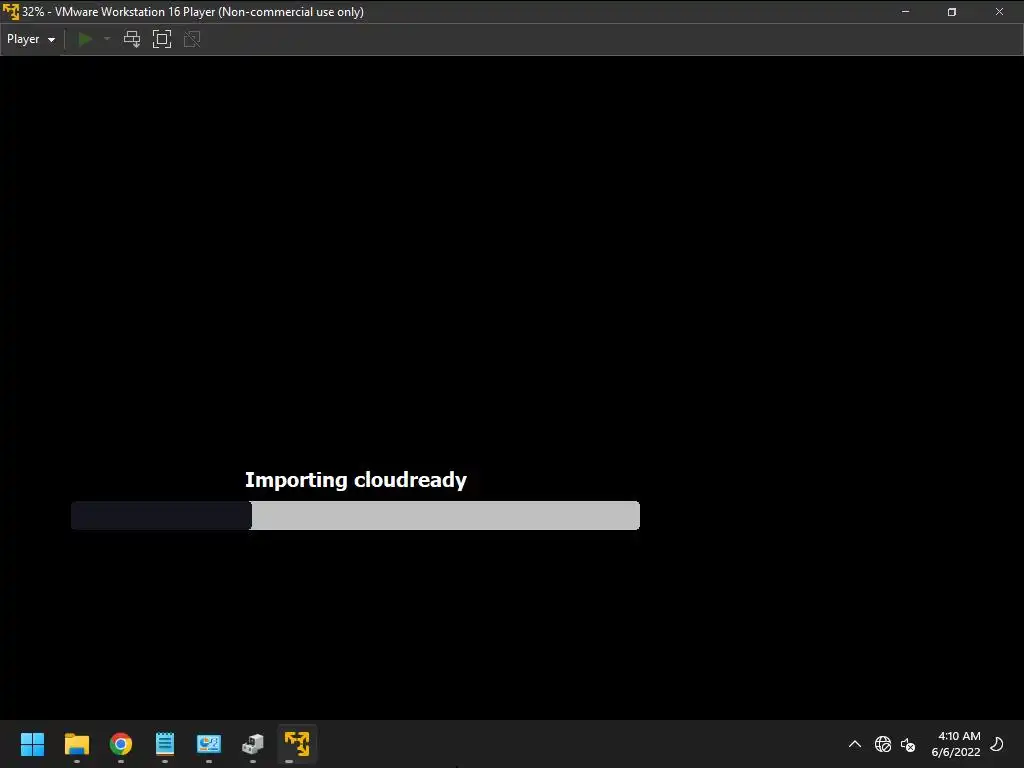Open the USB installer app in taskbar
The height and width of the screenshot is (768, 1024).
[253, 744]
